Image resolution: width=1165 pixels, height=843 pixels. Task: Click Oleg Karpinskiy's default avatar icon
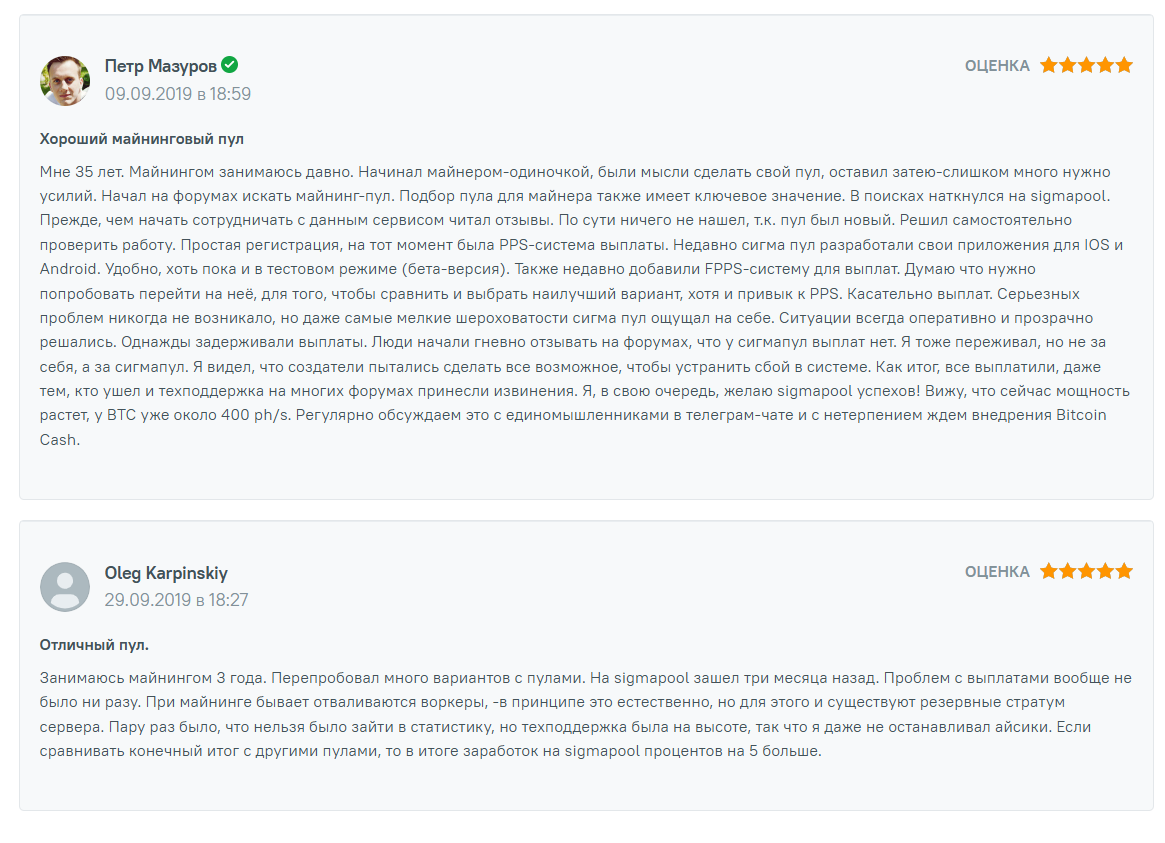point(65,587)
